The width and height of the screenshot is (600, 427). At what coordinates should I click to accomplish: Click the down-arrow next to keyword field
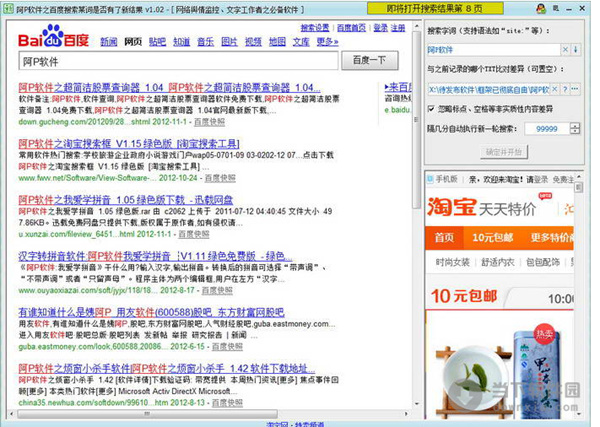click(576, 49)
